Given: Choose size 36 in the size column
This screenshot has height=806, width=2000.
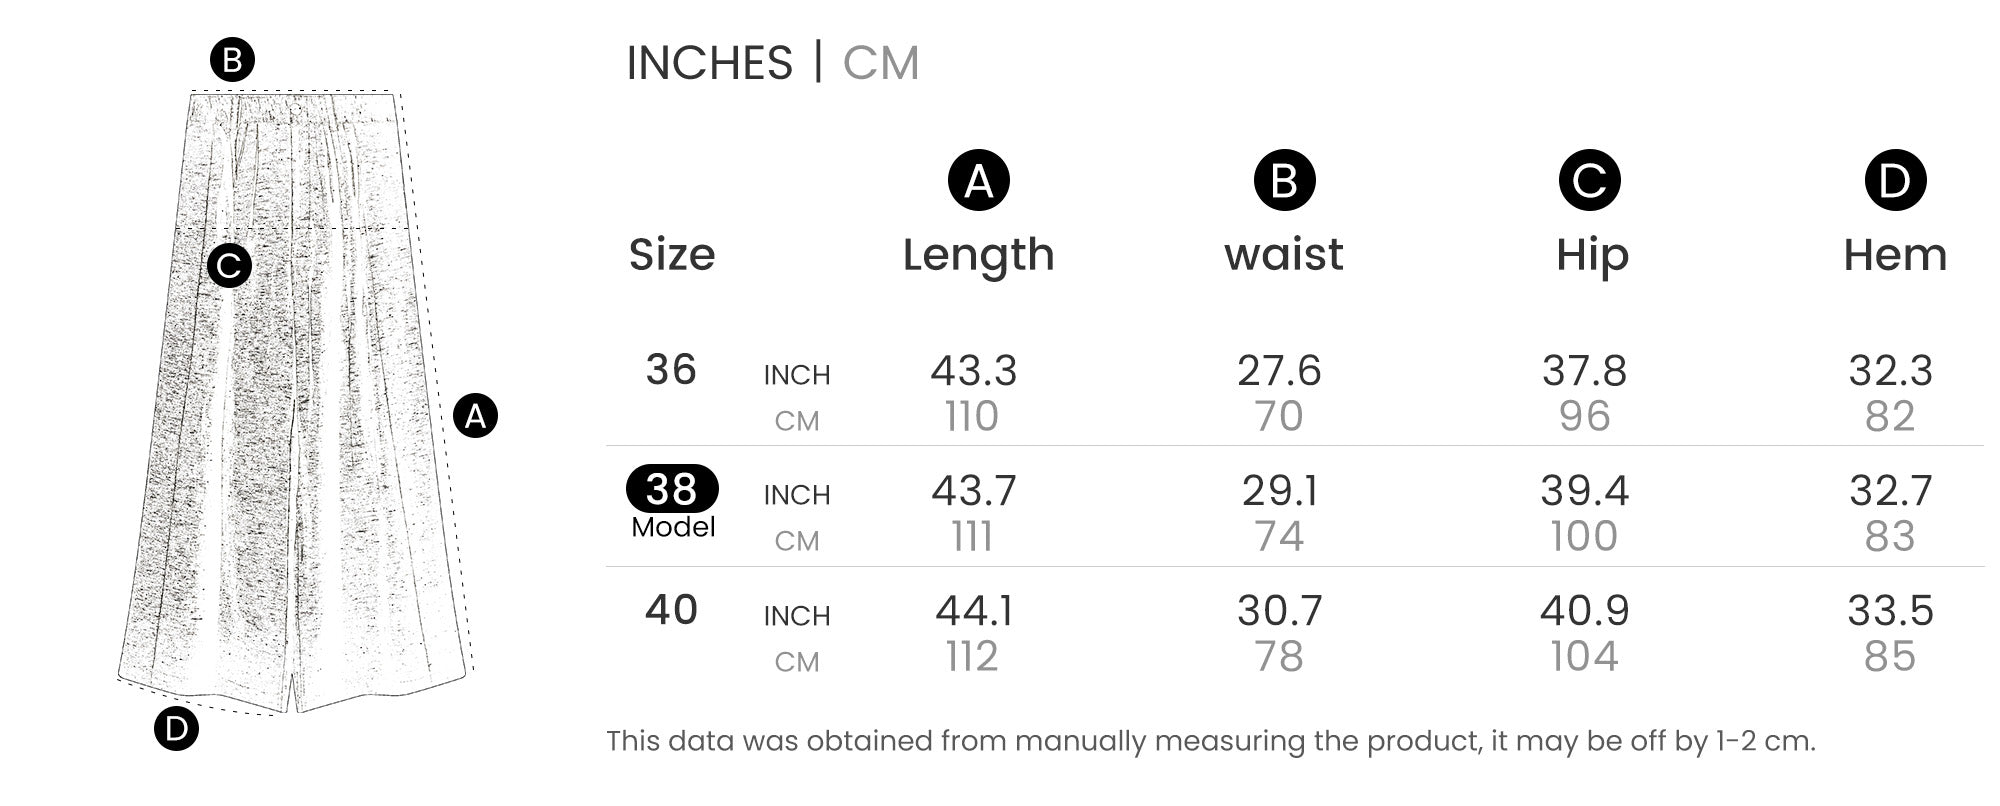Looking at the screenshot, I should point(671,370).
